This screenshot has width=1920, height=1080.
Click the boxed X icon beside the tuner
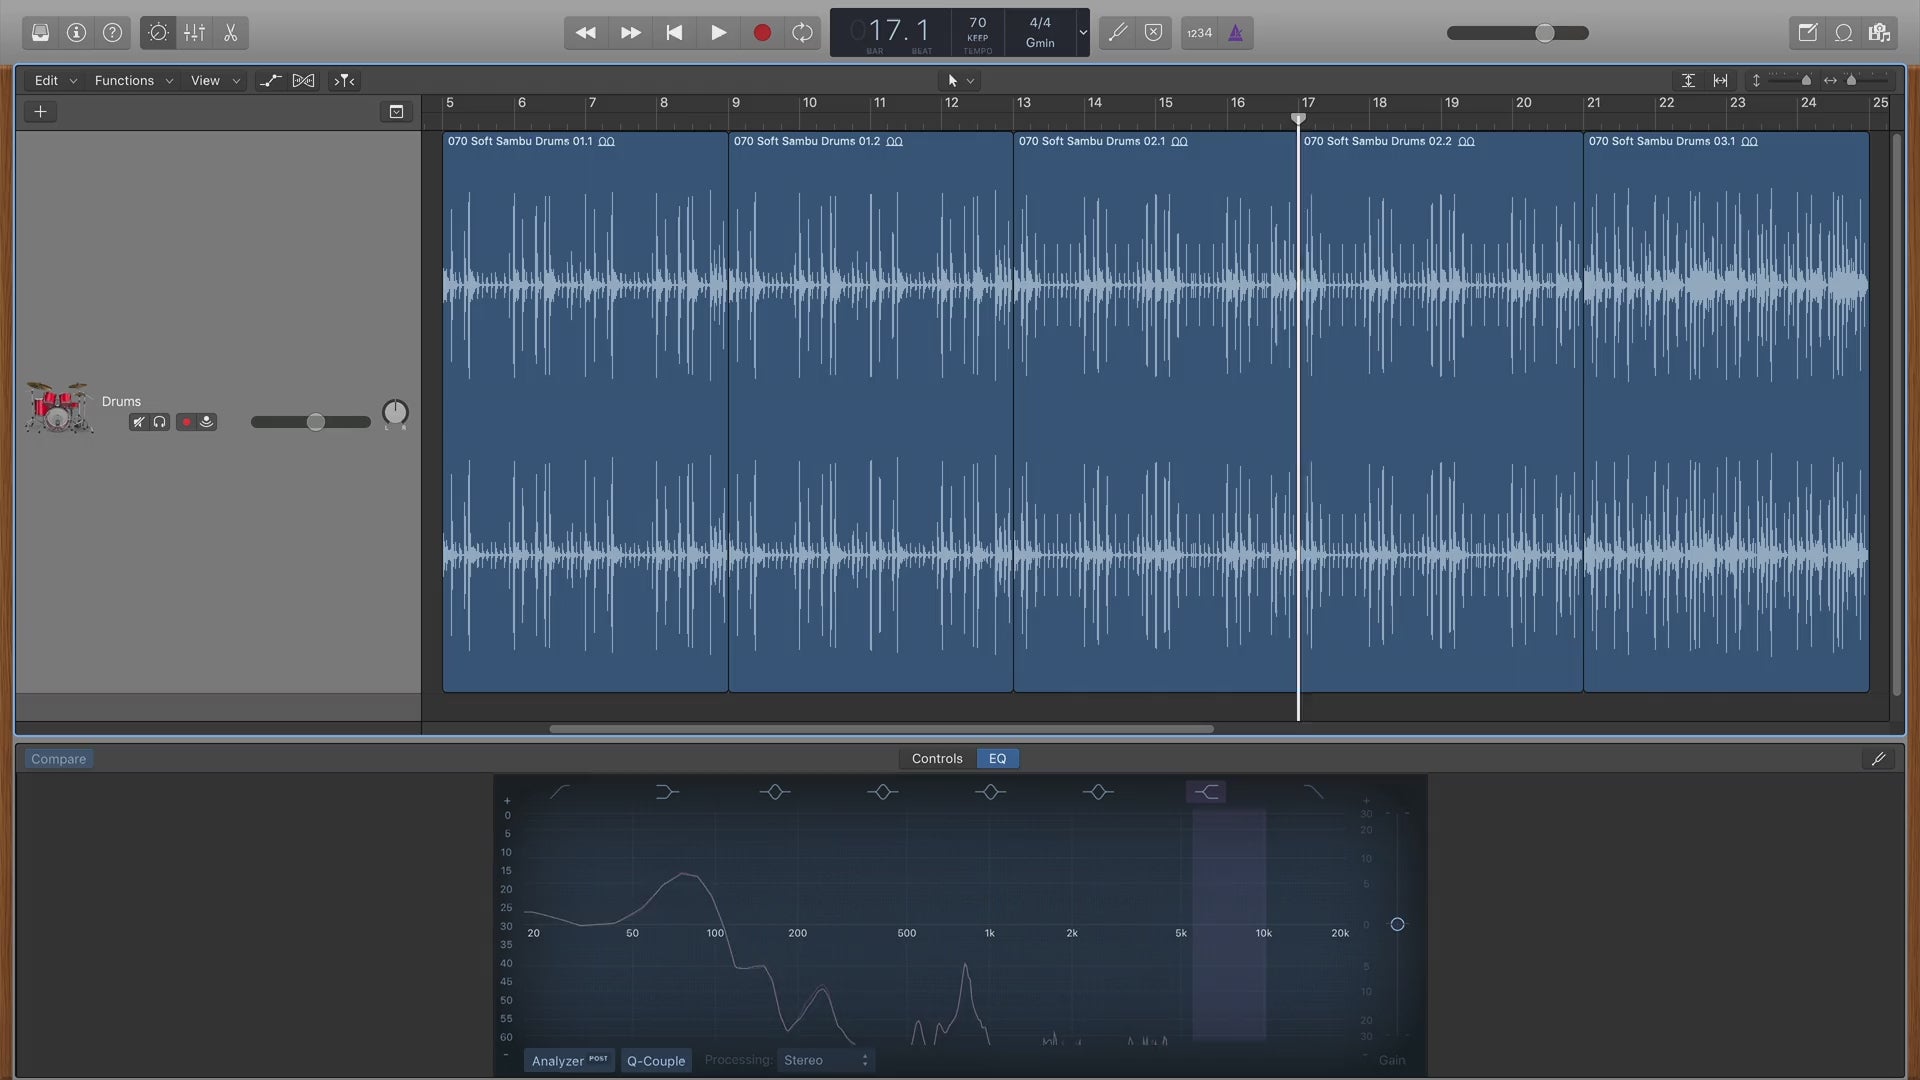tap(1153, 33)
